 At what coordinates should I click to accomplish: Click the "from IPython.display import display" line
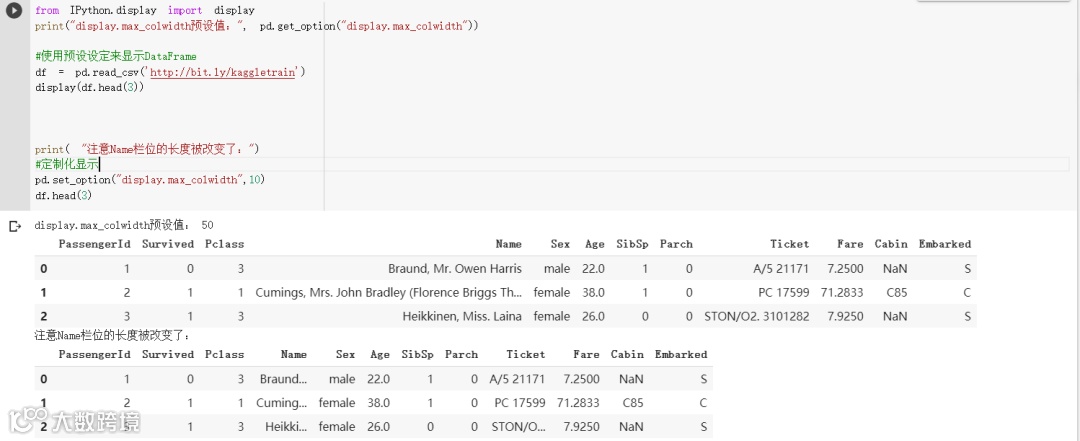[x=144, y=10]
